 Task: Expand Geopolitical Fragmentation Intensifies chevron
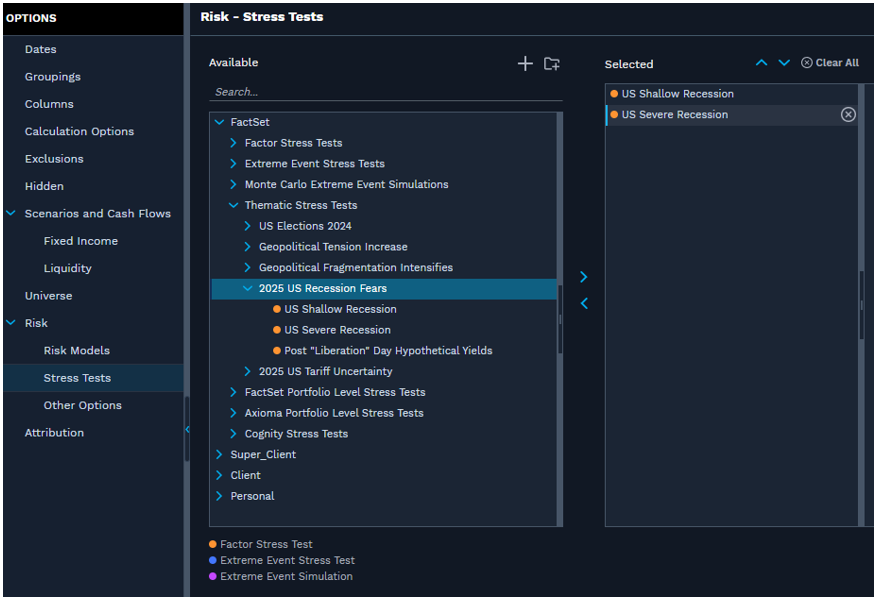(x=247, y=267)
